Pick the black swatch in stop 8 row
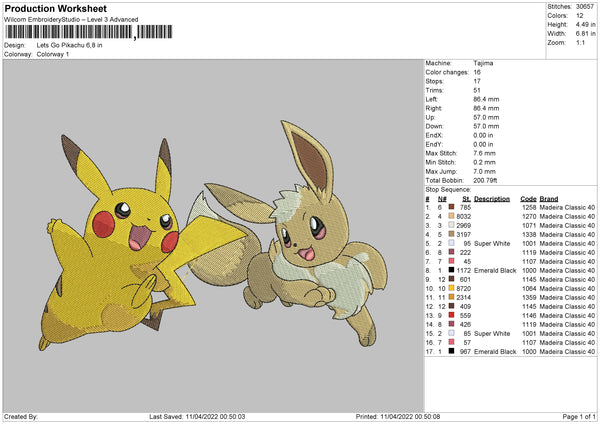600x424 pixels. (x=453, y=269)
